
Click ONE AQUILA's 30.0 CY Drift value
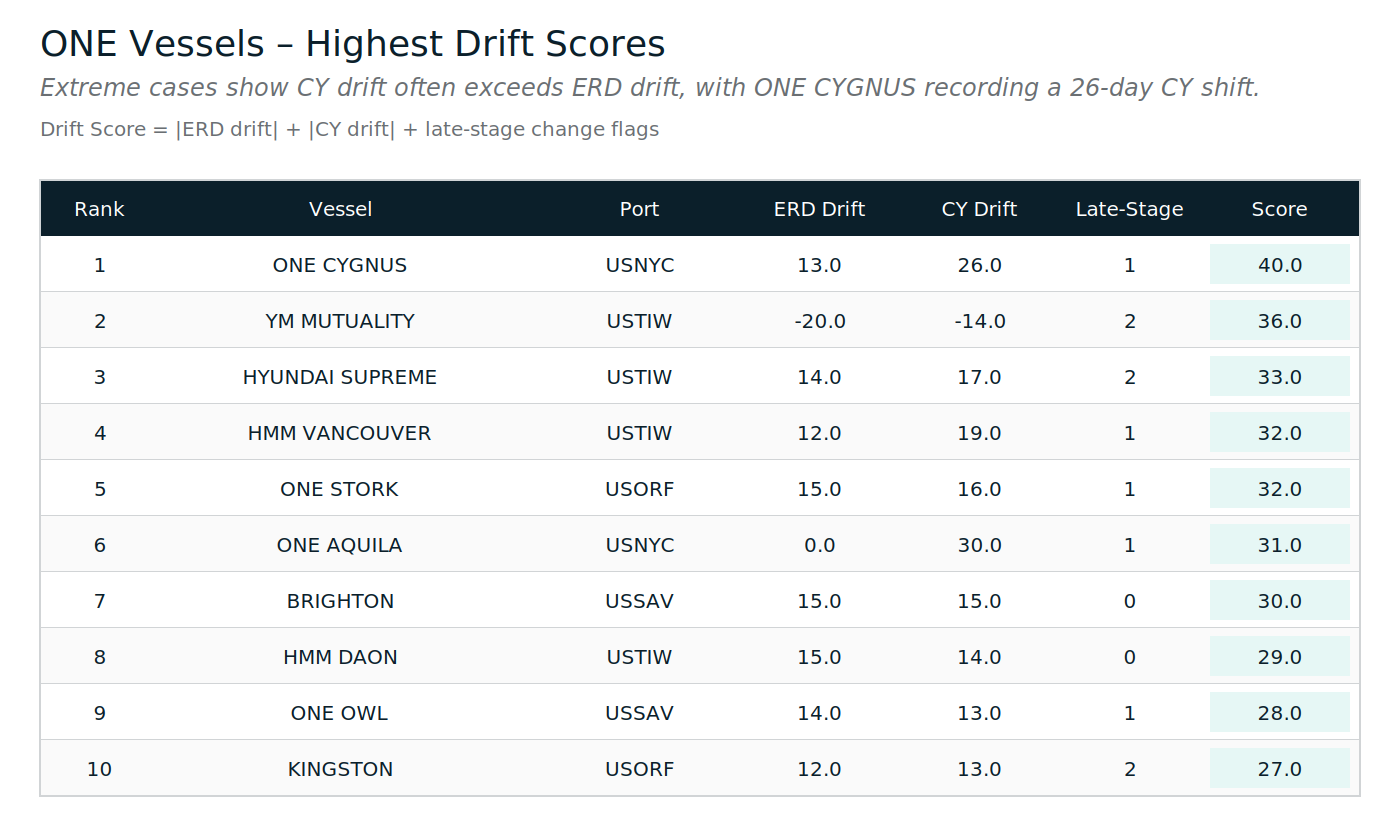[x=979, y=545]
